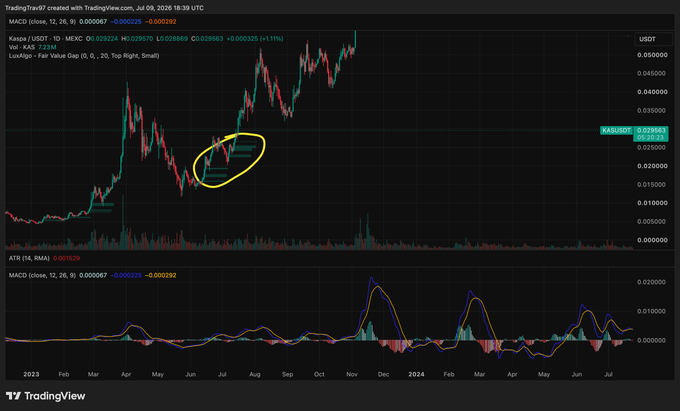Click MACD pane axis label 0.020000
The width and height of the screenshot is (680, 411).
pyautogui.click(x=652, y=282)
